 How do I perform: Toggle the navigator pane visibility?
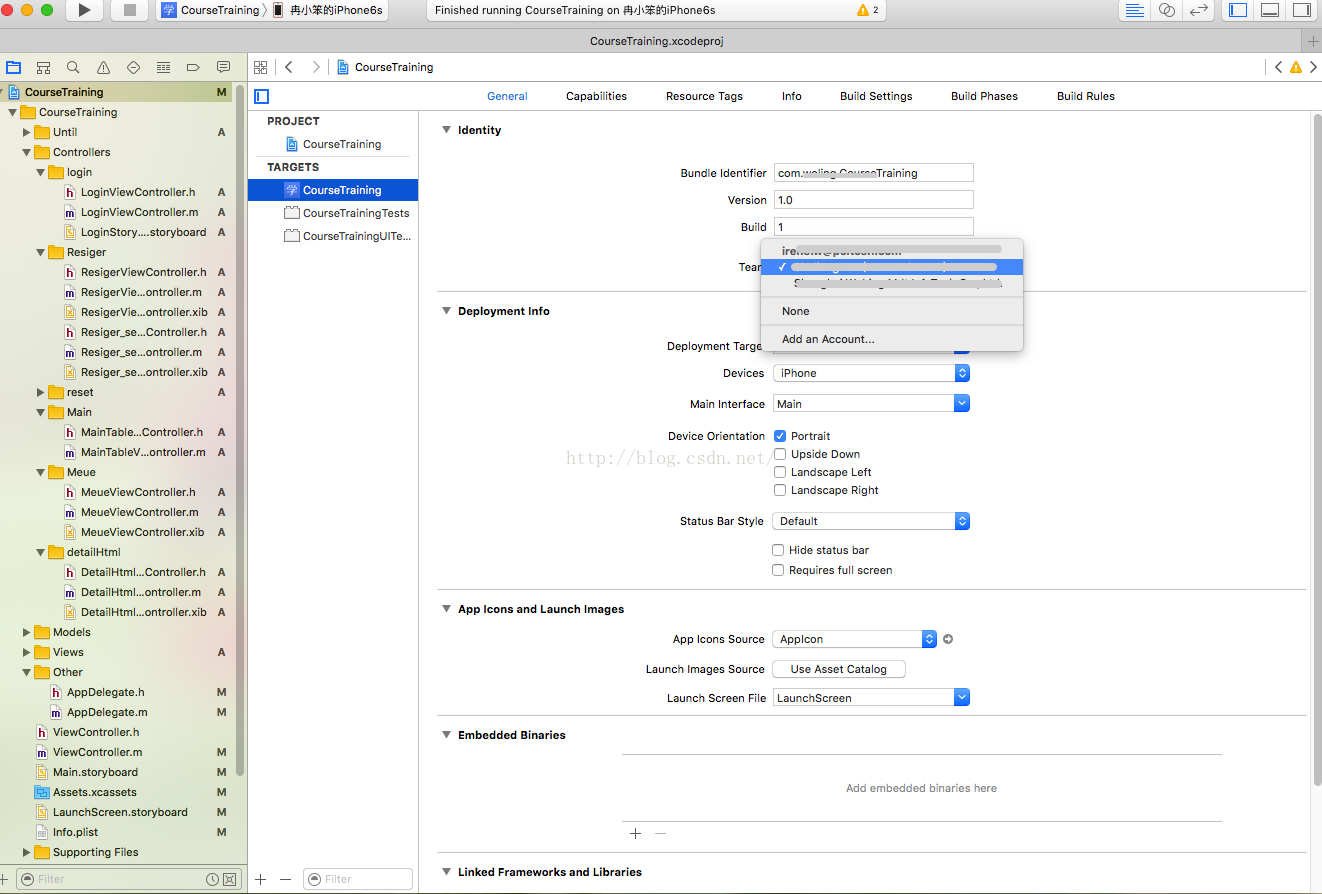click(x=1238, y=10)
